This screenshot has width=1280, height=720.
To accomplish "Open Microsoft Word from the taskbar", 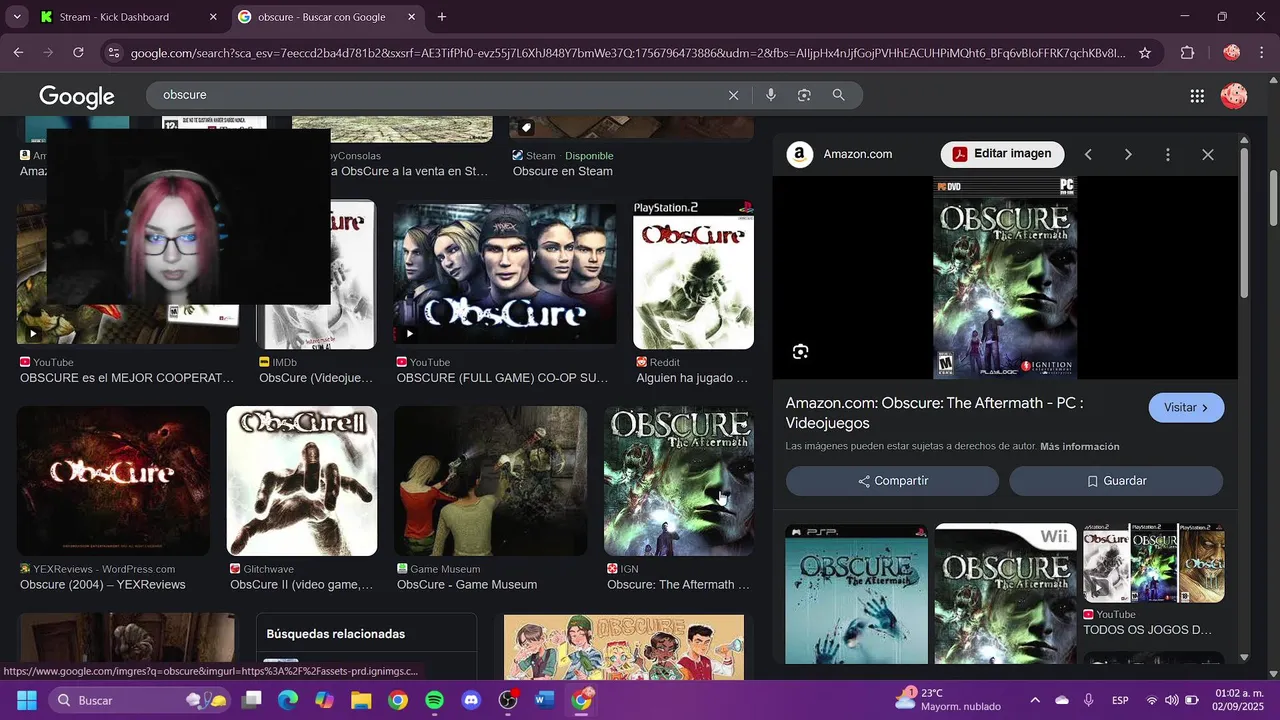I will (x=544, y=700).
